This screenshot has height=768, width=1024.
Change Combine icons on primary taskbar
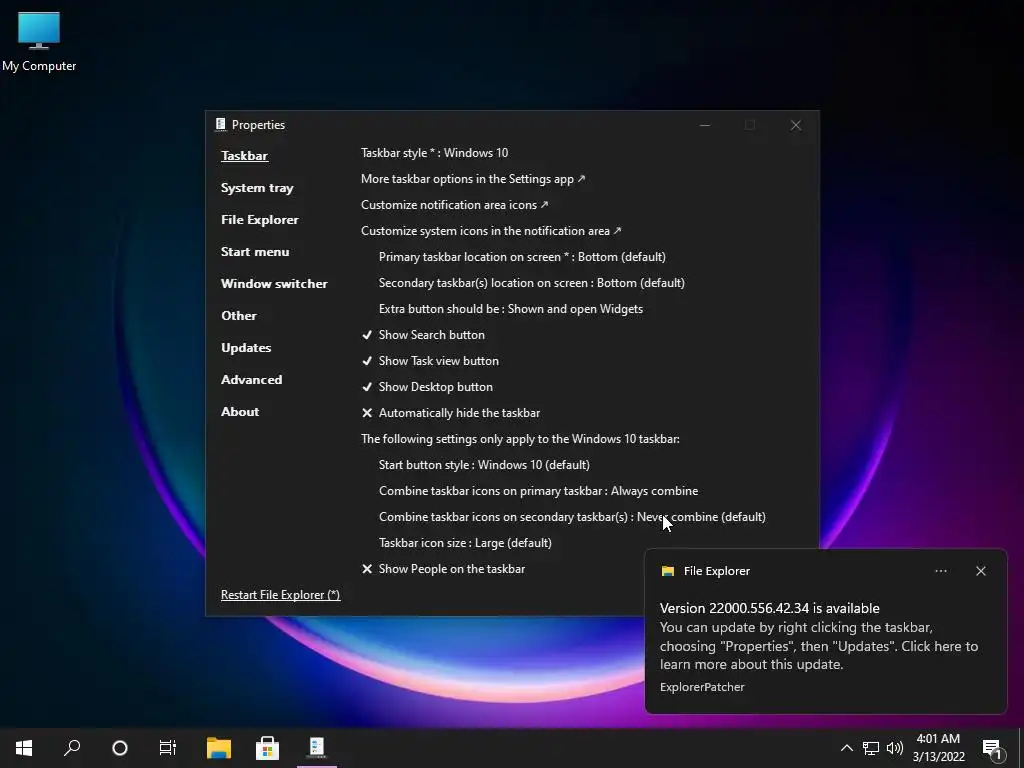538,491
